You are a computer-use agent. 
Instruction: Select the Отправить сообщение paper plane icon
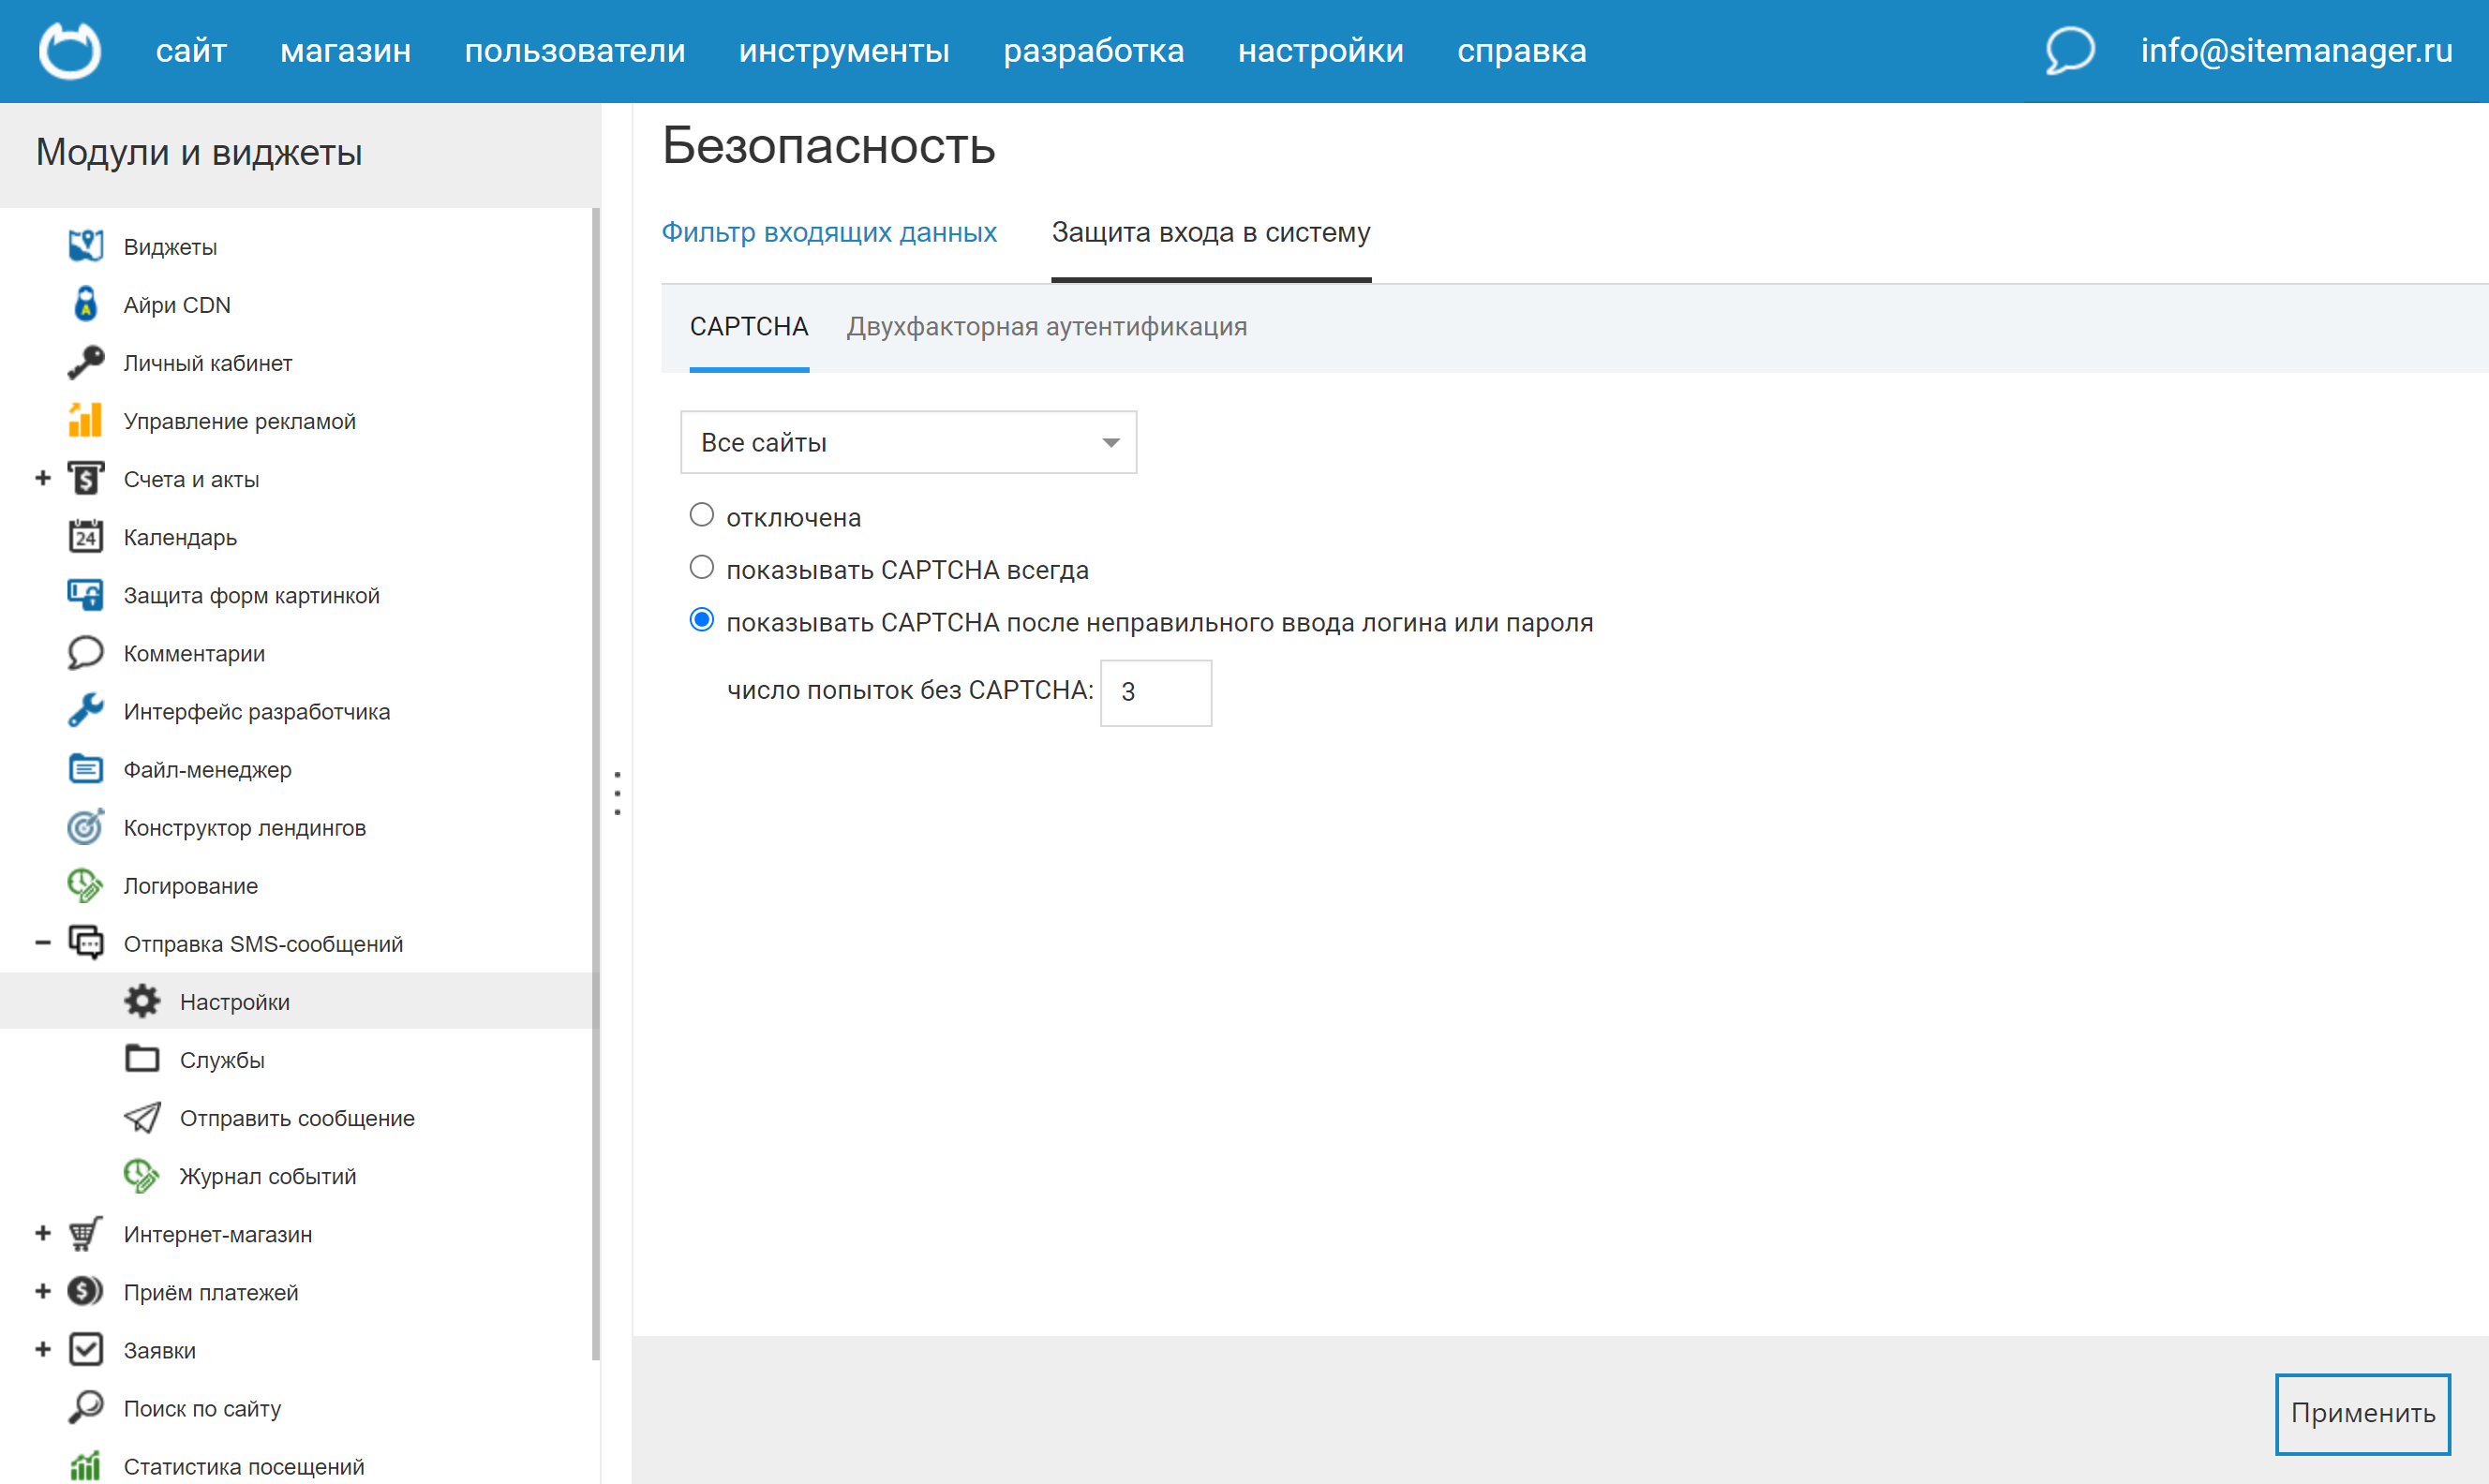[x=143, y=1117]
